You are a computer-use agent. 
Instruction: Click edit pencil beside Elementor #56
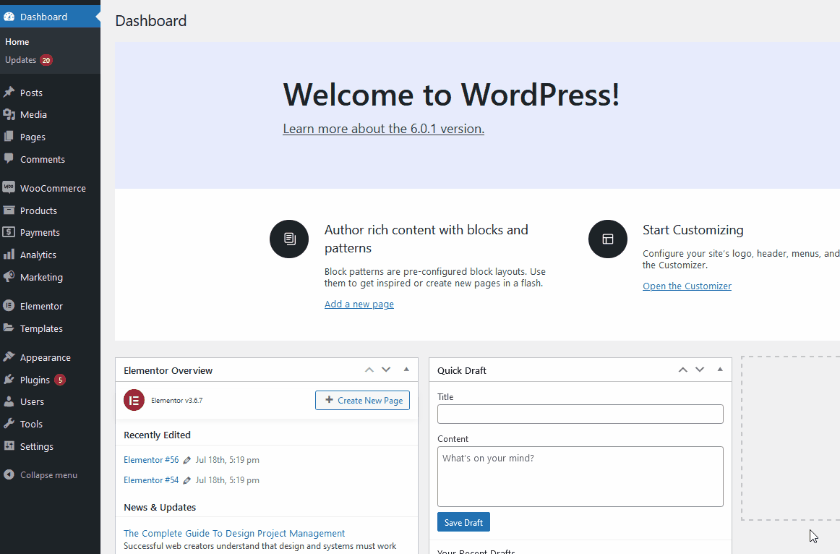[187, 460]
